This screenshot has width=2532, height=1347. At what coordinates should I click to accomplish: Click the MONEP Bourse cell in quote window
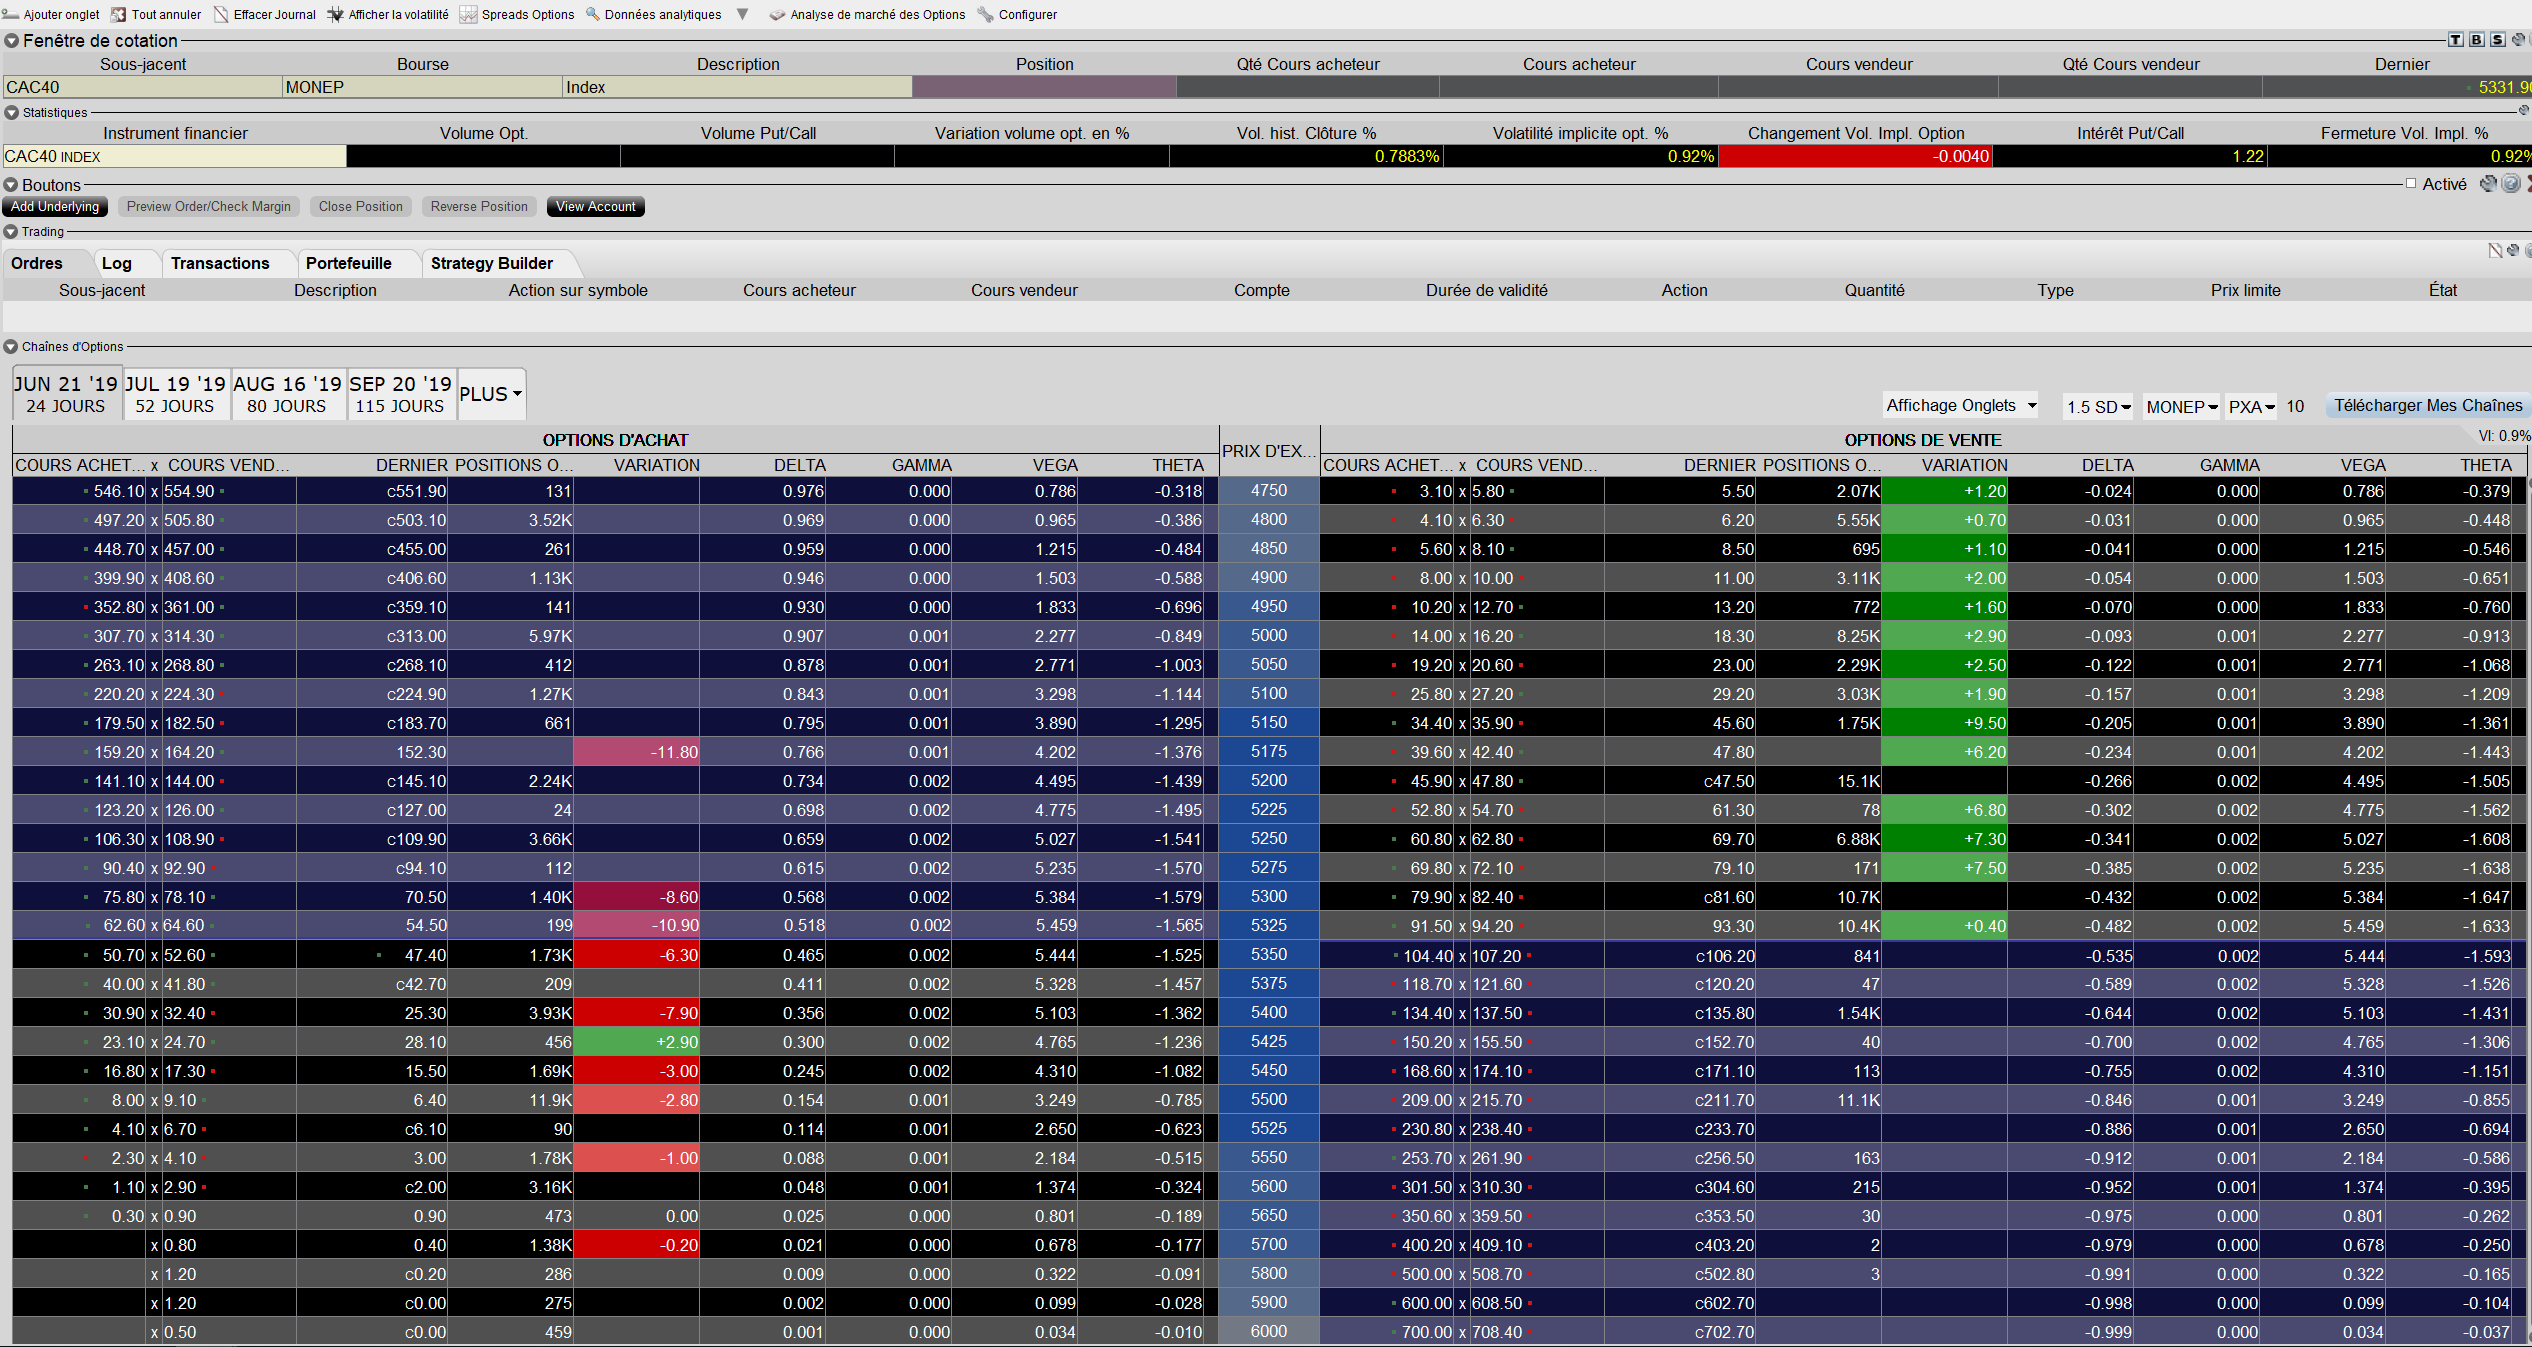pos(422,87)
